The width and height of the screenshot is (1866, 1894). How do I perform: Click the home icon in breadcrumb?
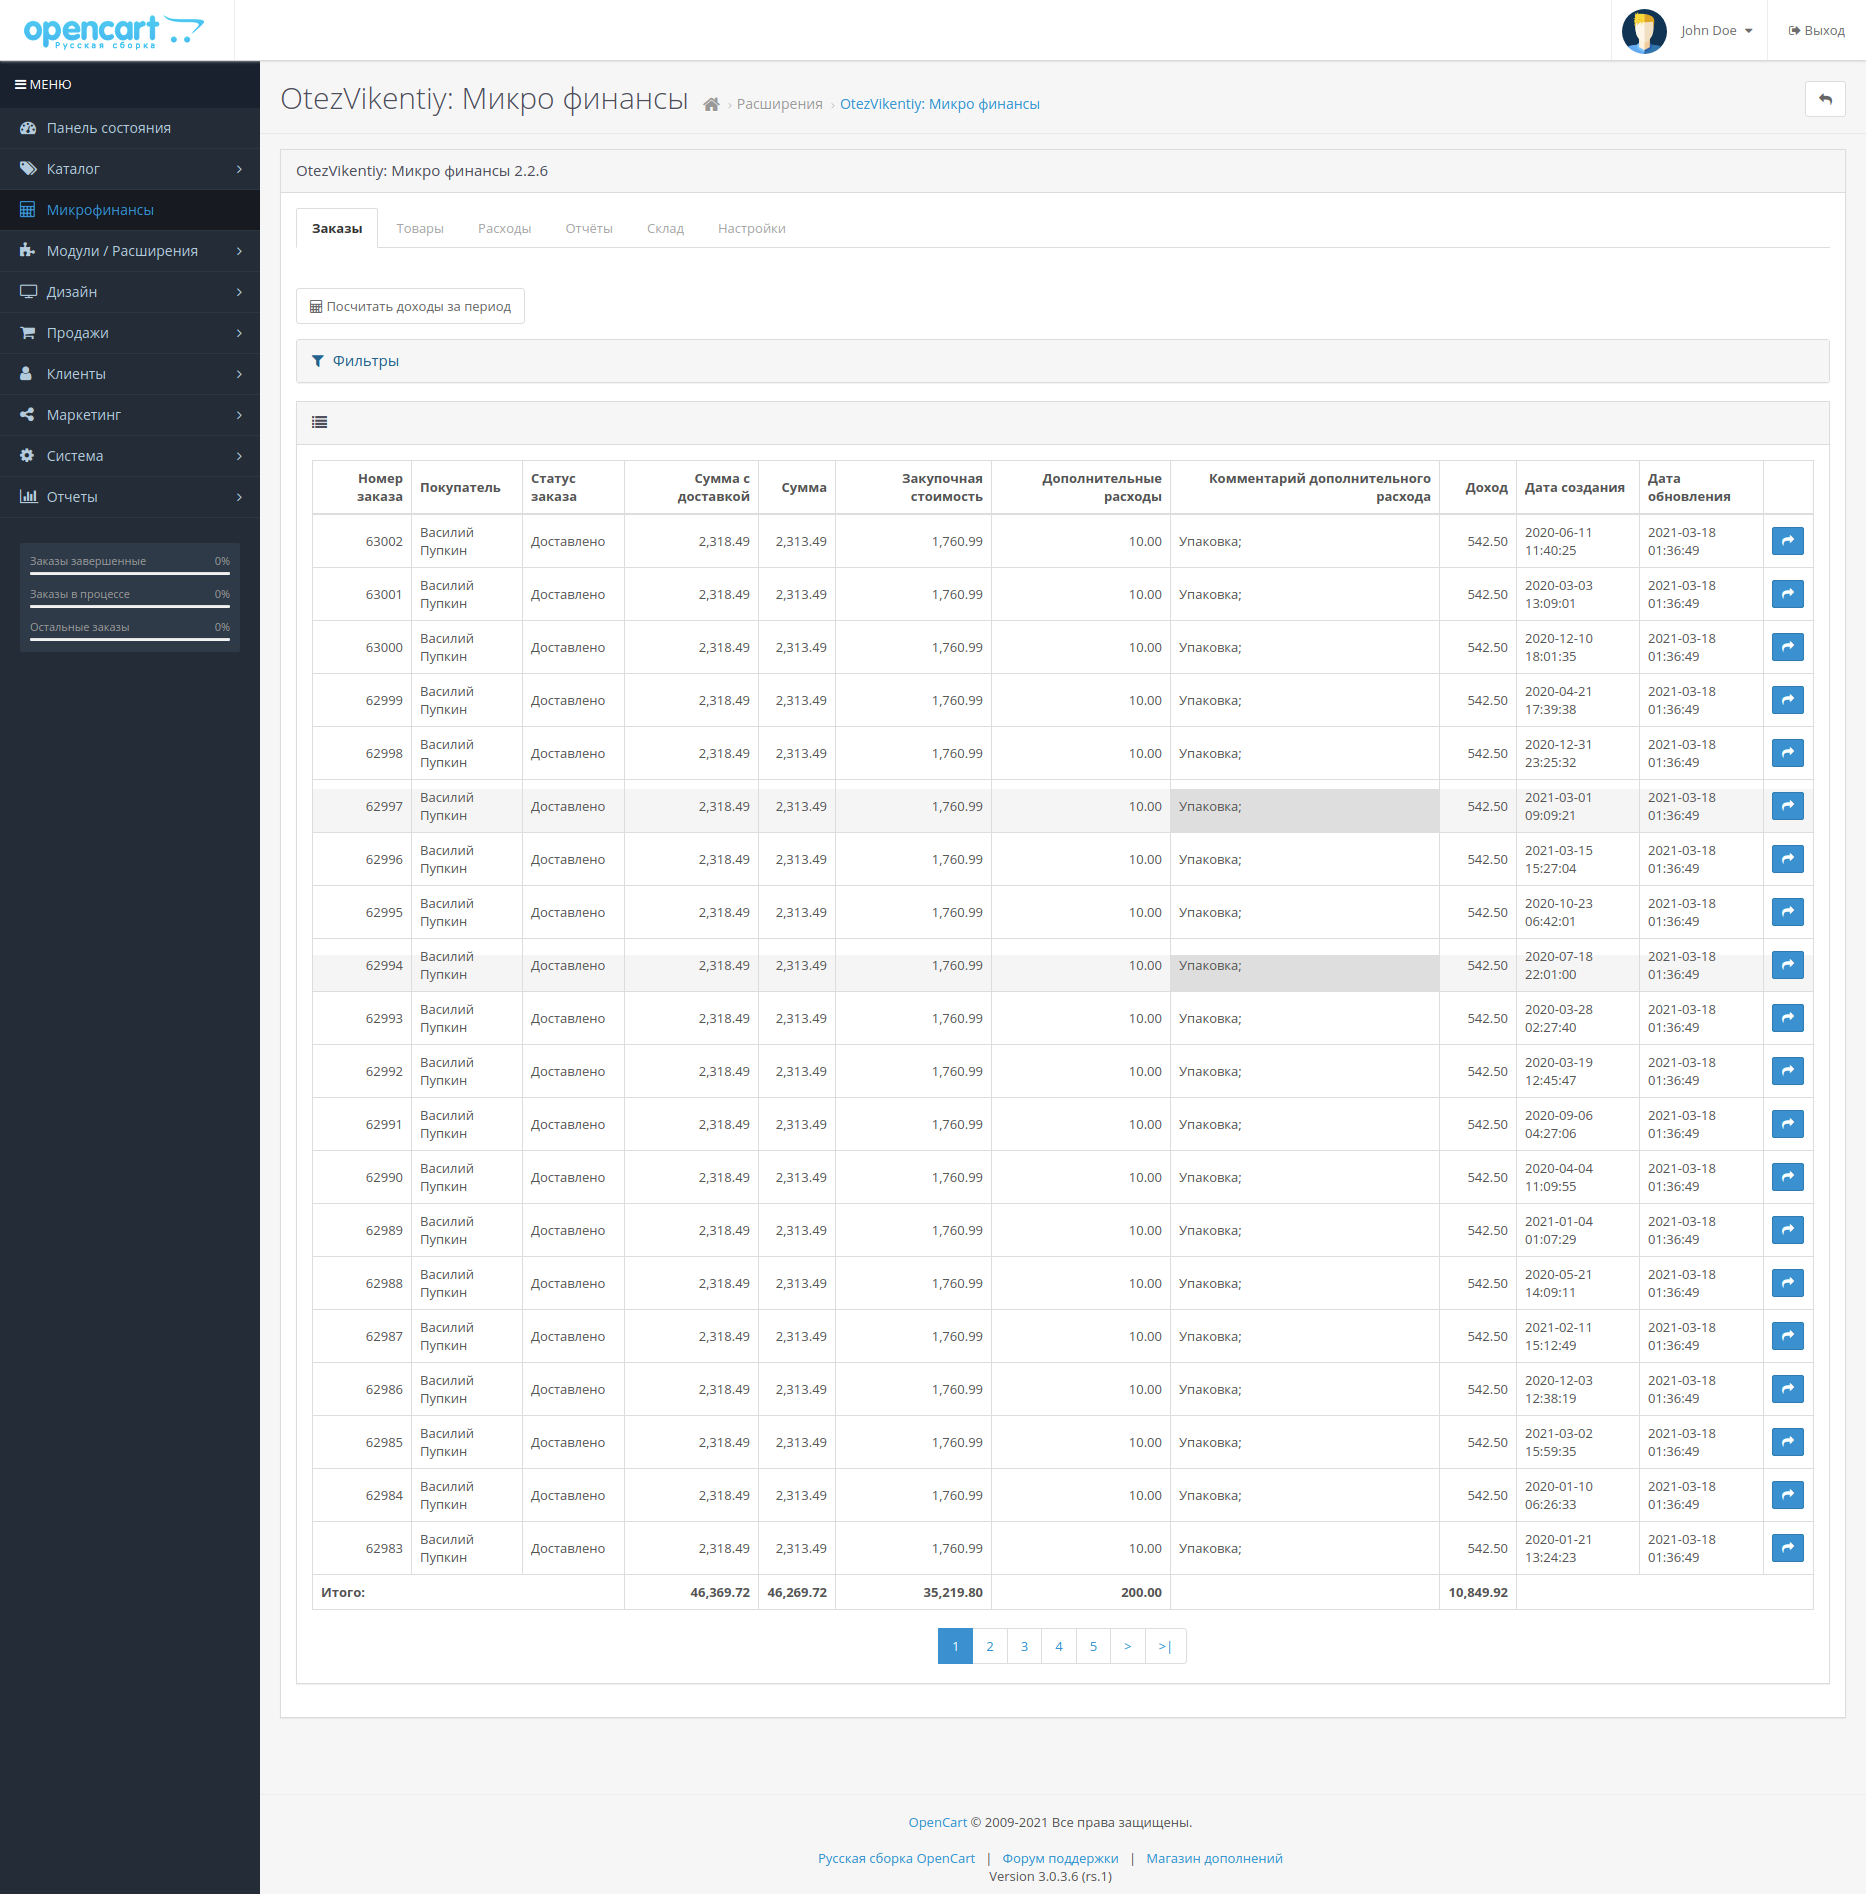tap(711, 105)
